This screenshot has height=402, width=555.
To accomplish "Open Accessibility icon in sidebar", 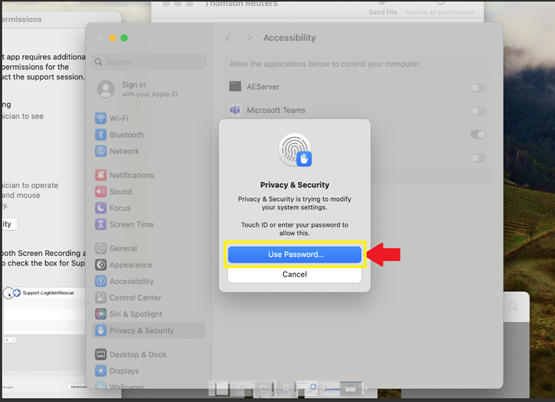I will [x=101, y=281].
